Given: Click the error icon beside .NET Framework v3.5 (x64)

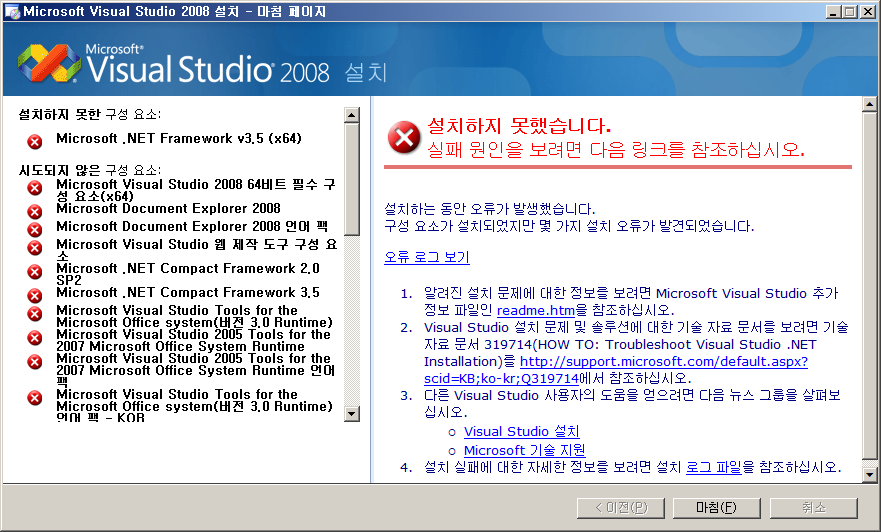Looking at the screenshot, I should tap(35, 142).
